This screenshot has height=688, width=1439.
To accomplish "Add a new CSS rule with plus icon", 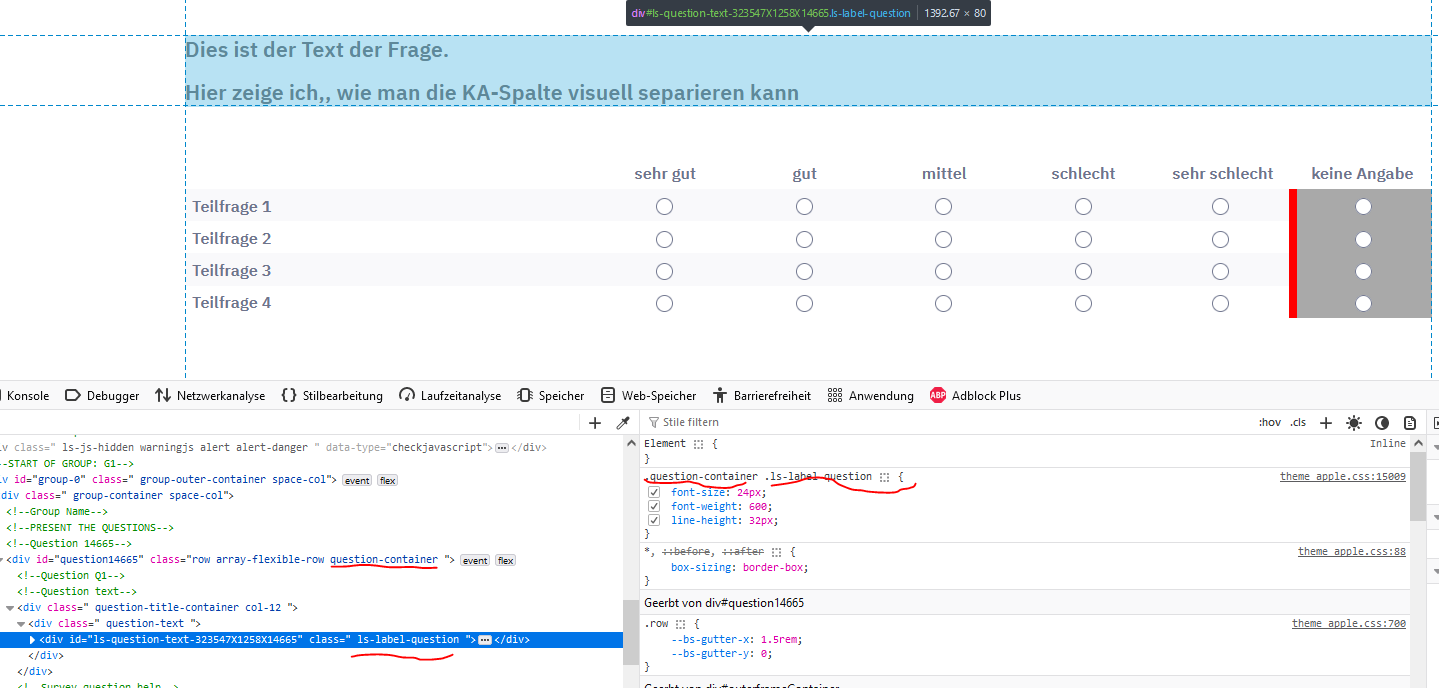I will [1326, 423].
